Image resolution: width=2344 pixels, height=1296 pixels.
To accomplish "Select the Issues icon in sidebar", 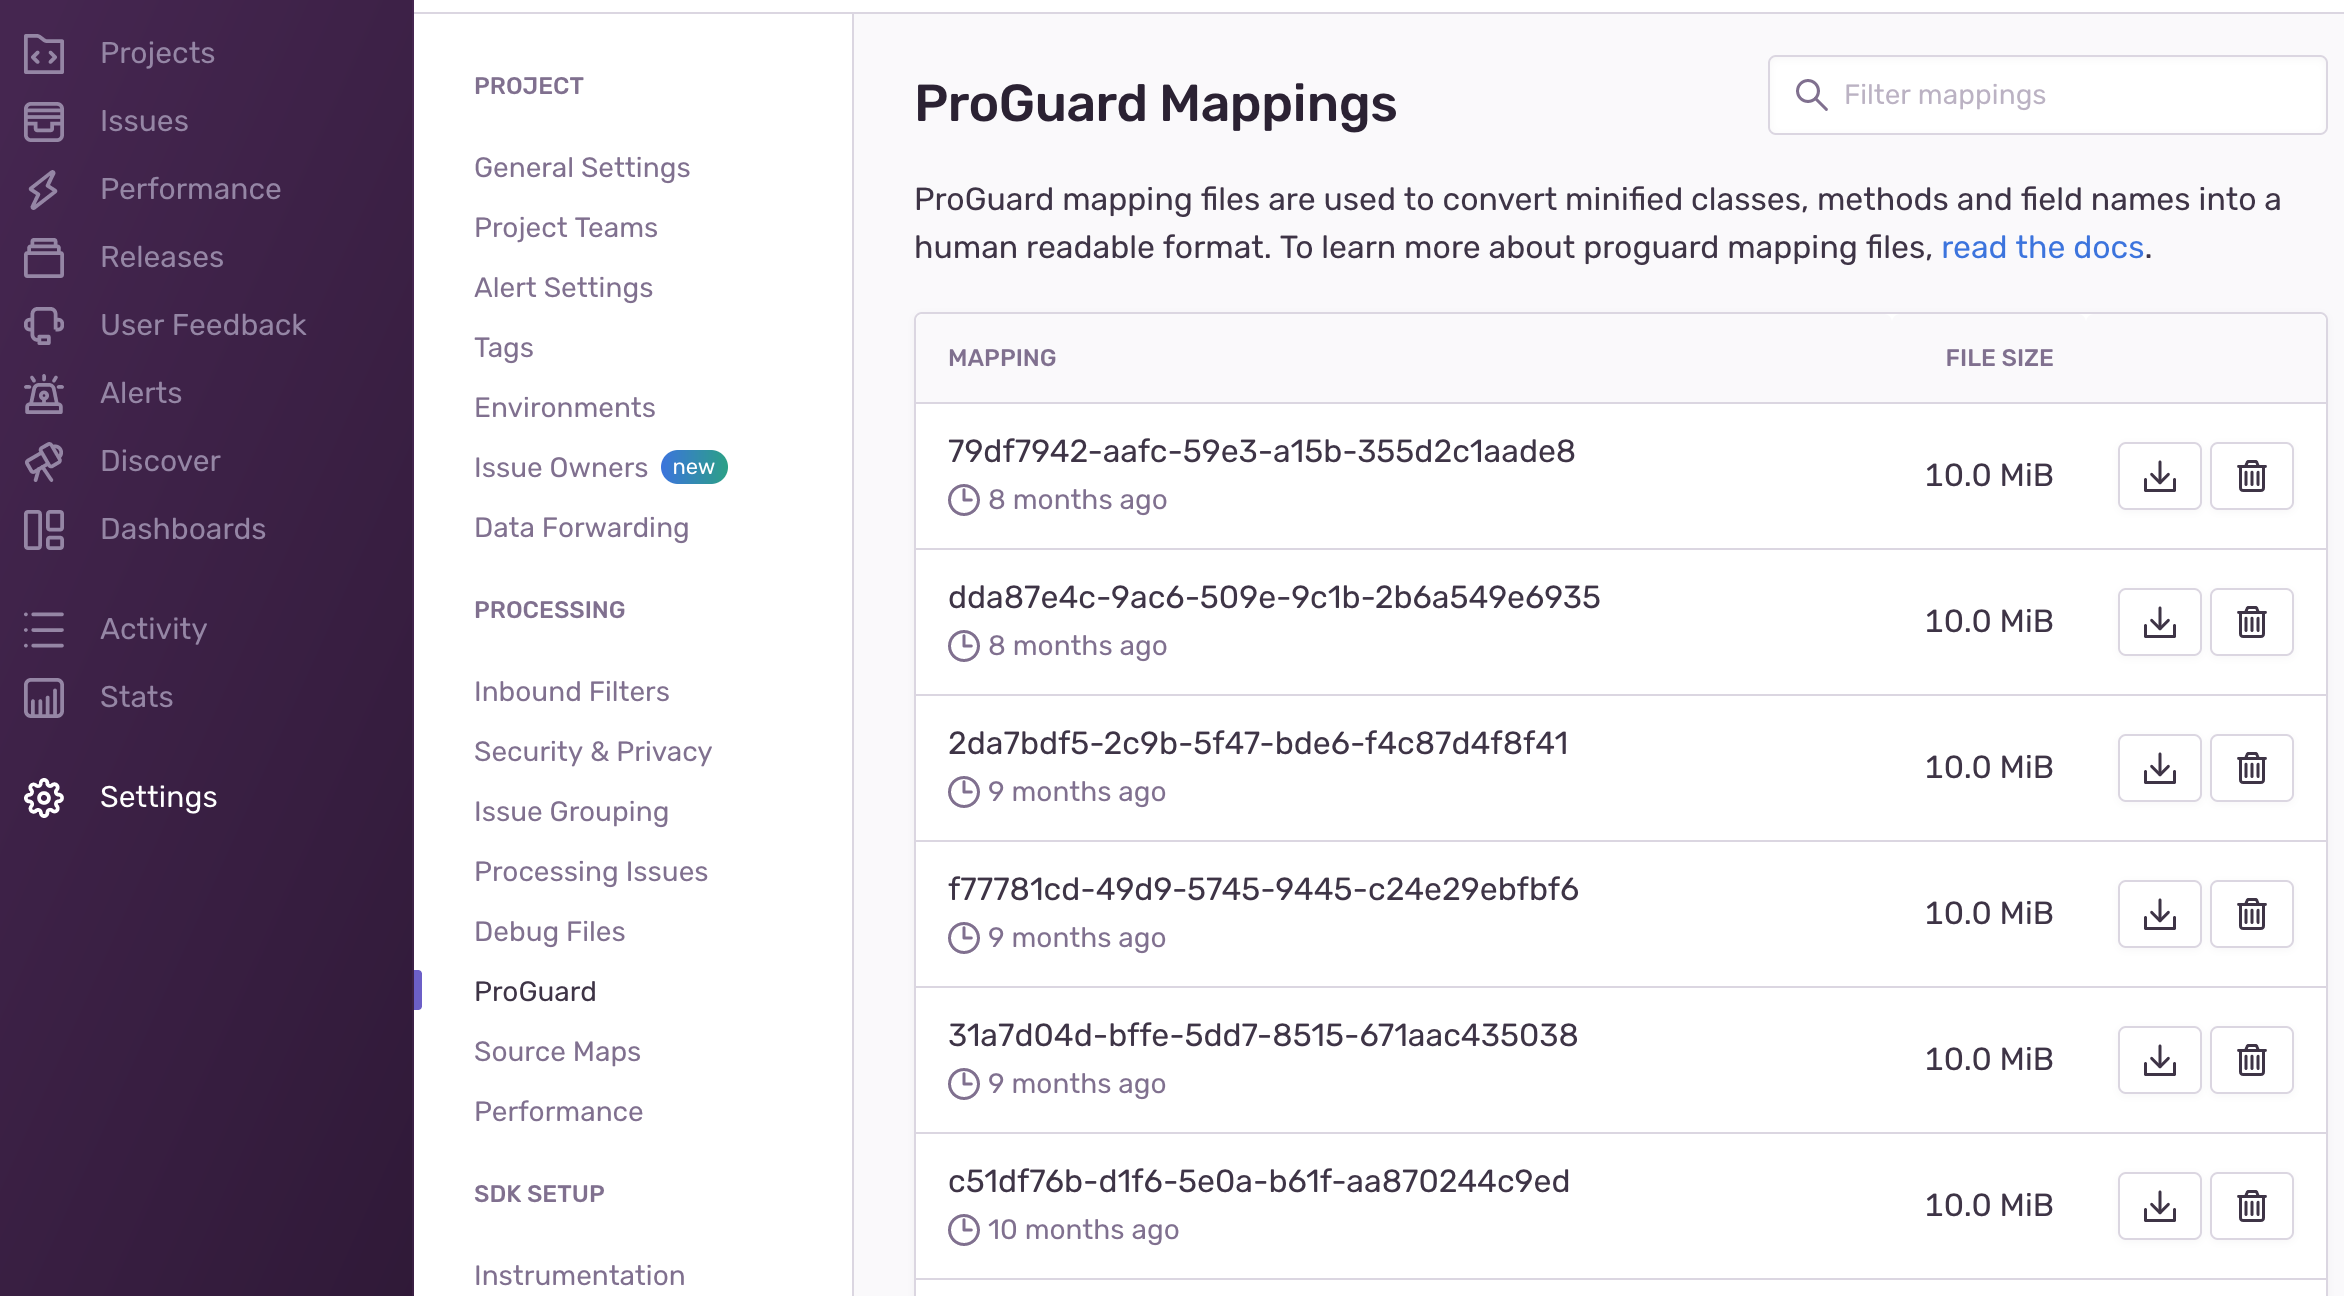I will tap(42, 121).
